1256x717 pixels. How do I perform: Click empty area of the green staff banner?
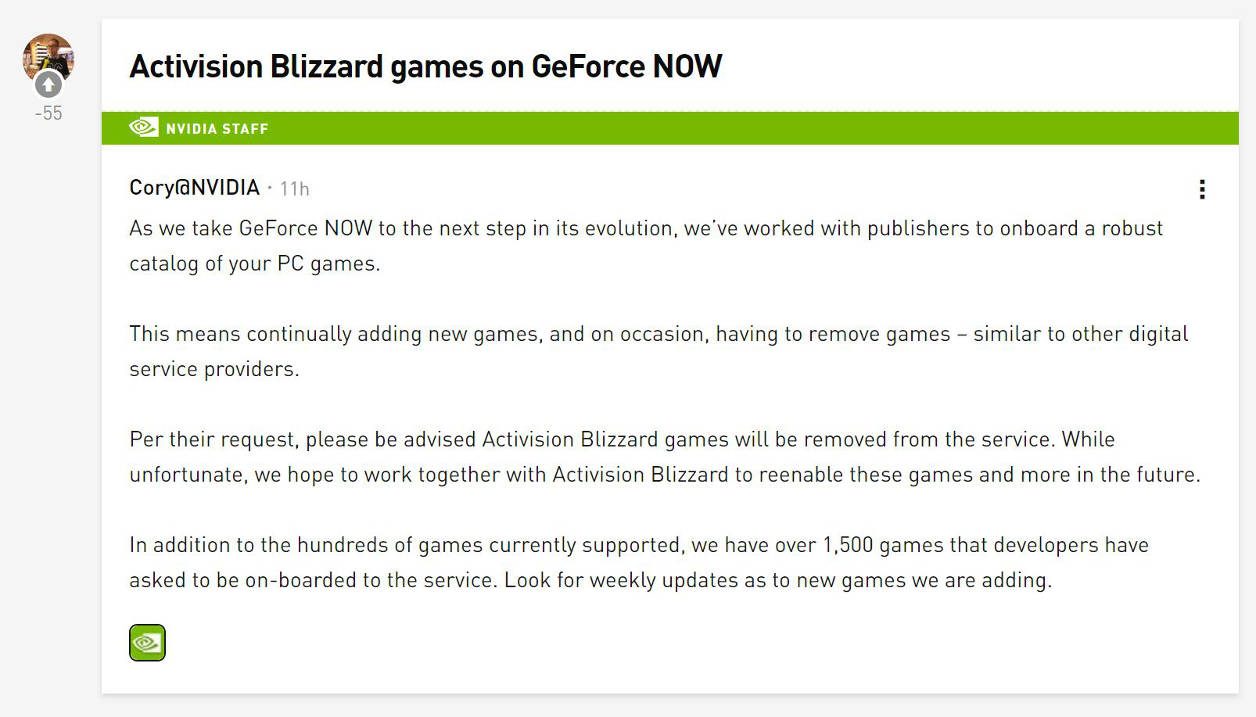pyautogui.click(x=750, y=128)
